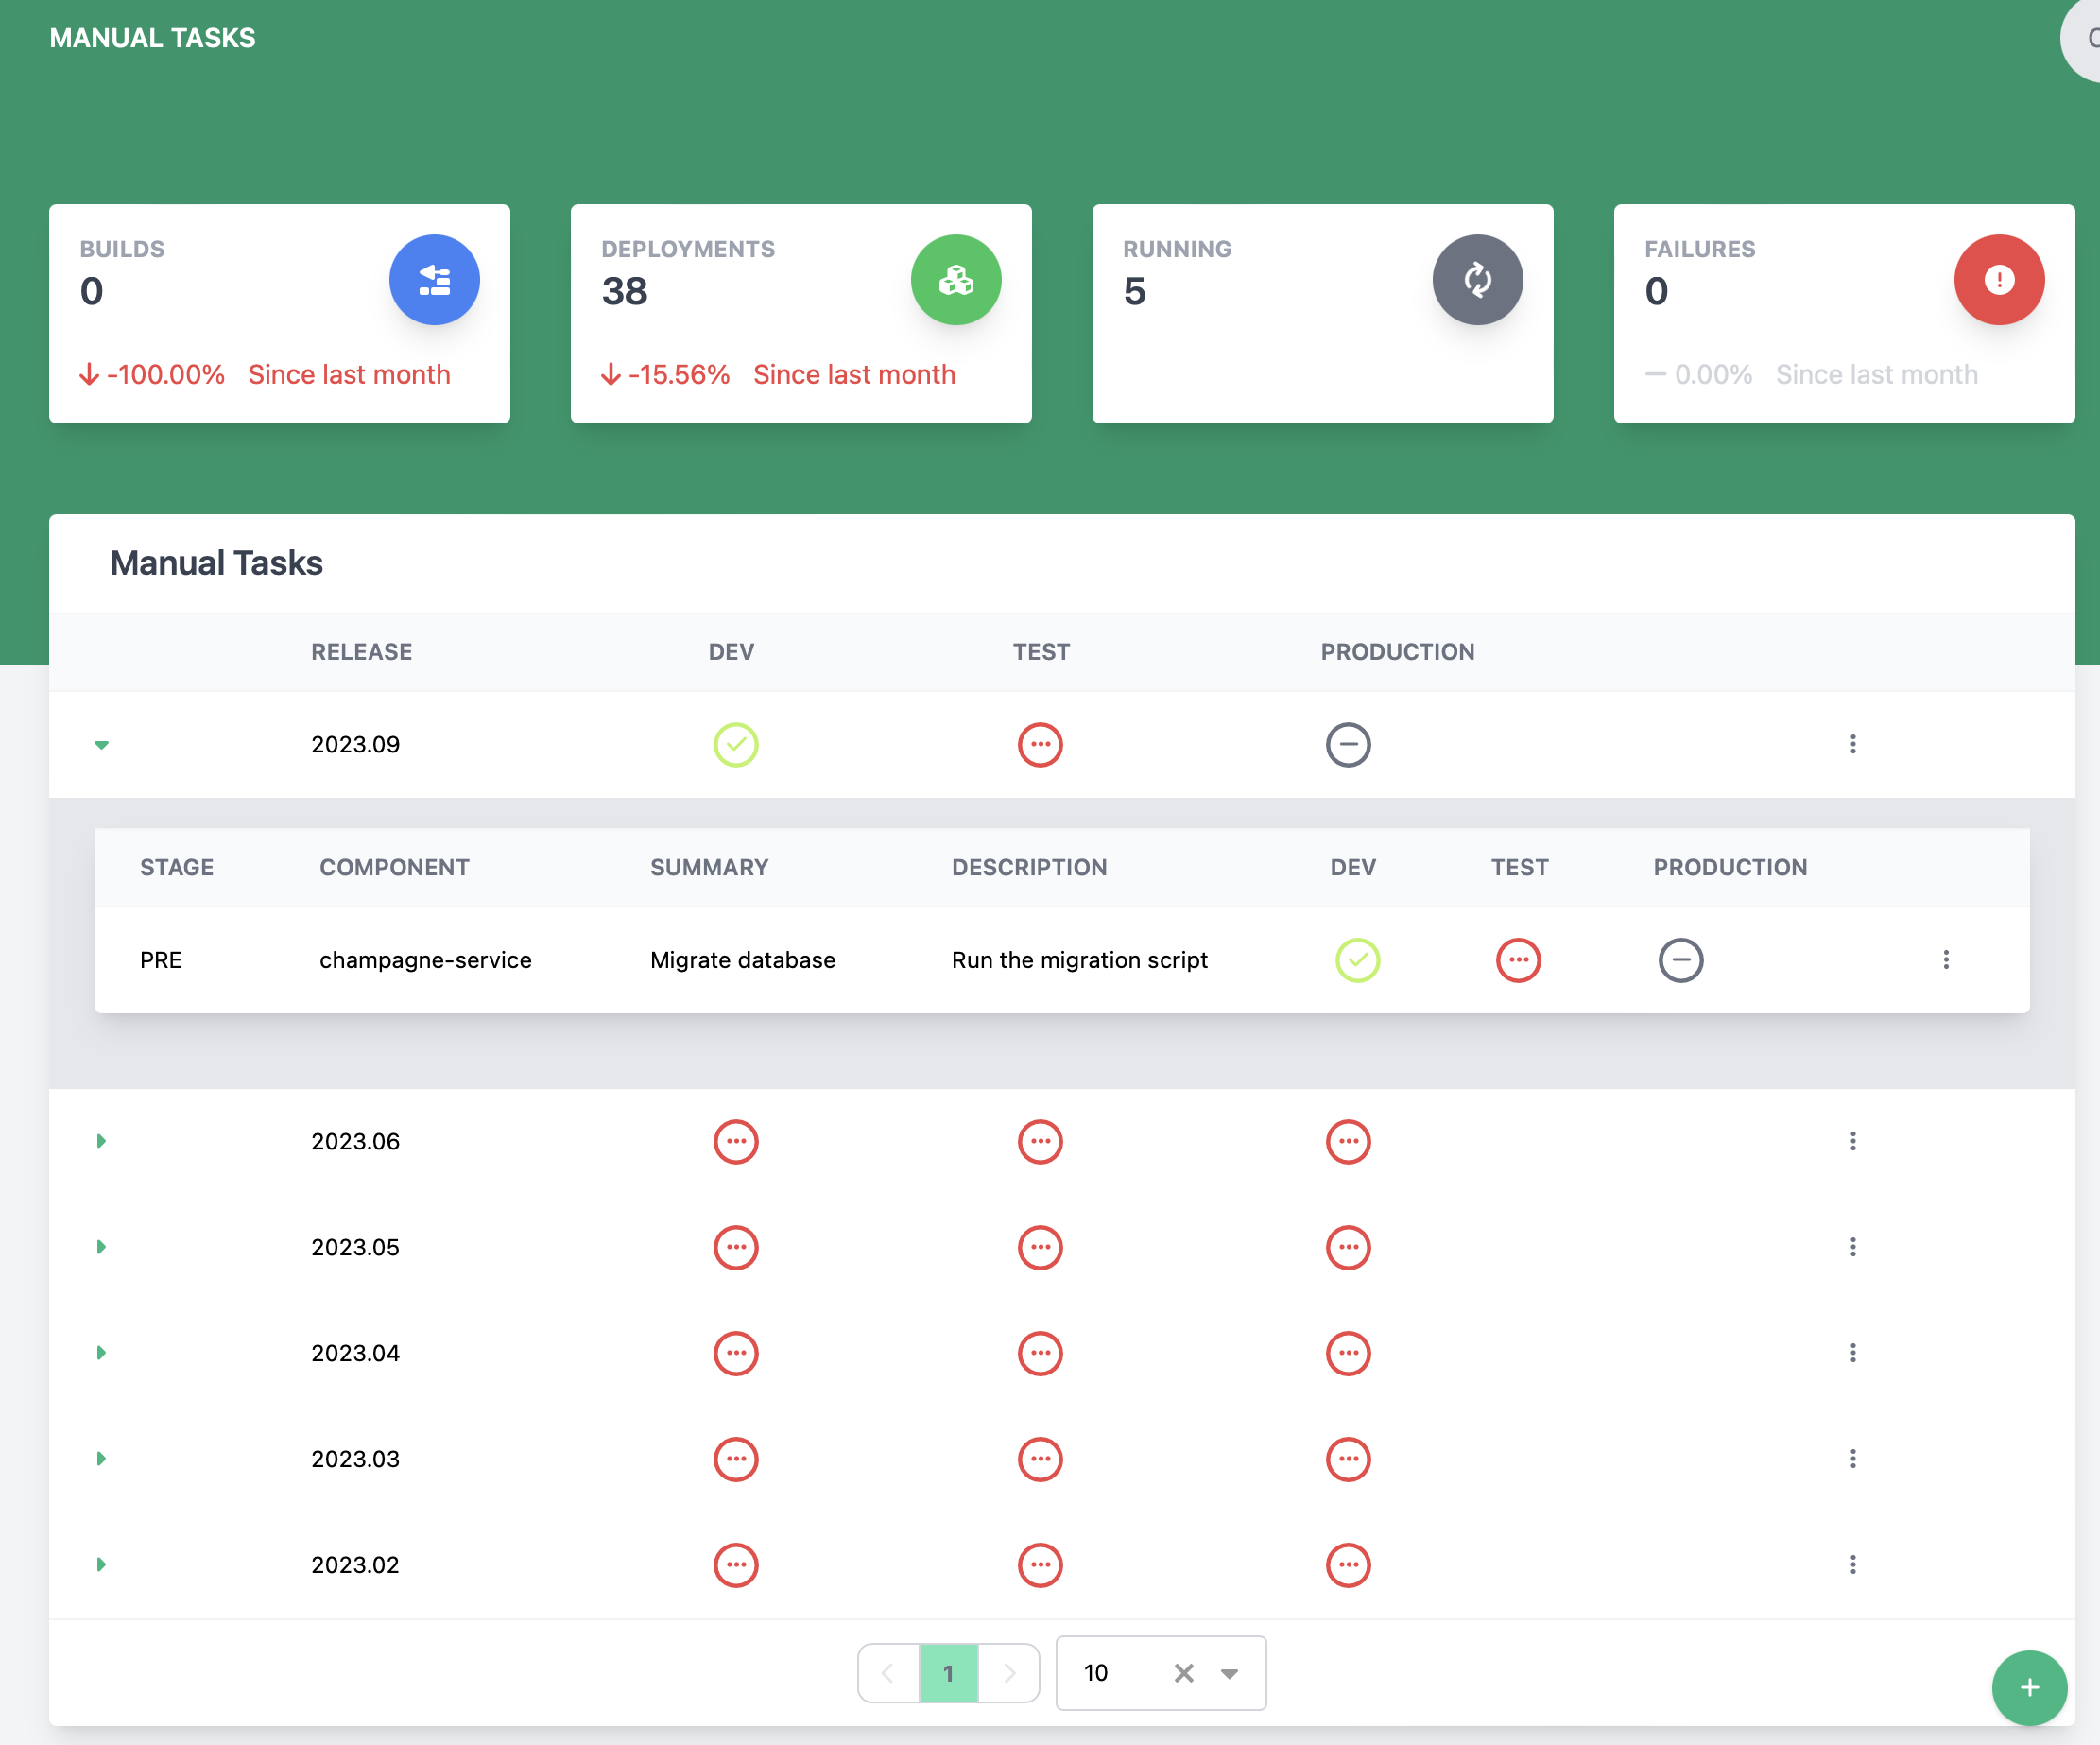
Task: Clear the page size value 10
Action: (x=1184, y=1673)
